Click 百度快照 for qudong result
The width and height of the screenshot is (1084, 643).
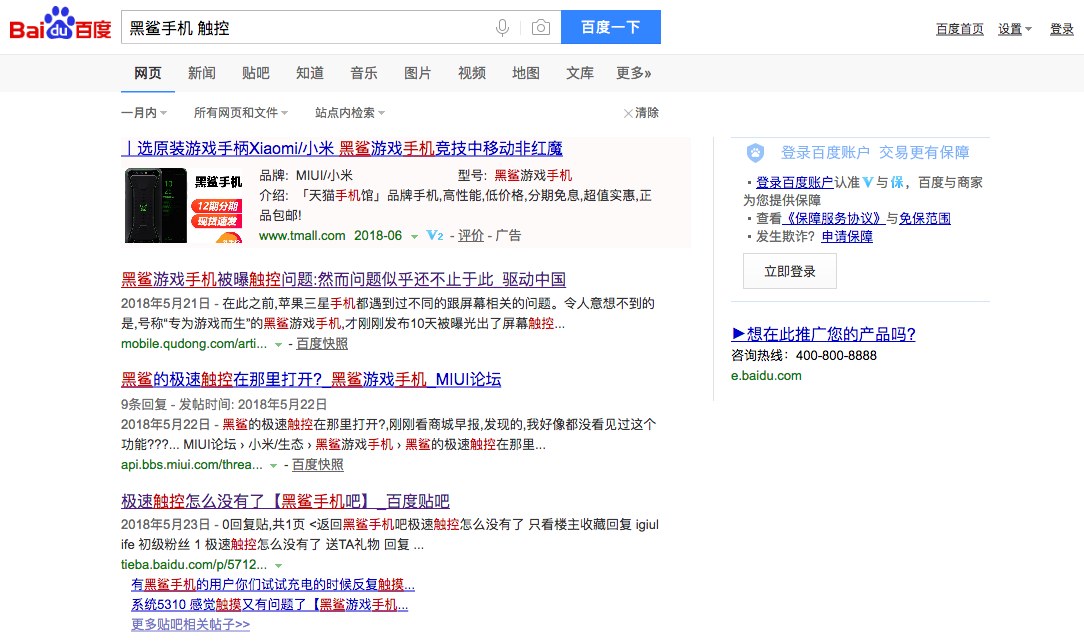(x=322, y=344)
